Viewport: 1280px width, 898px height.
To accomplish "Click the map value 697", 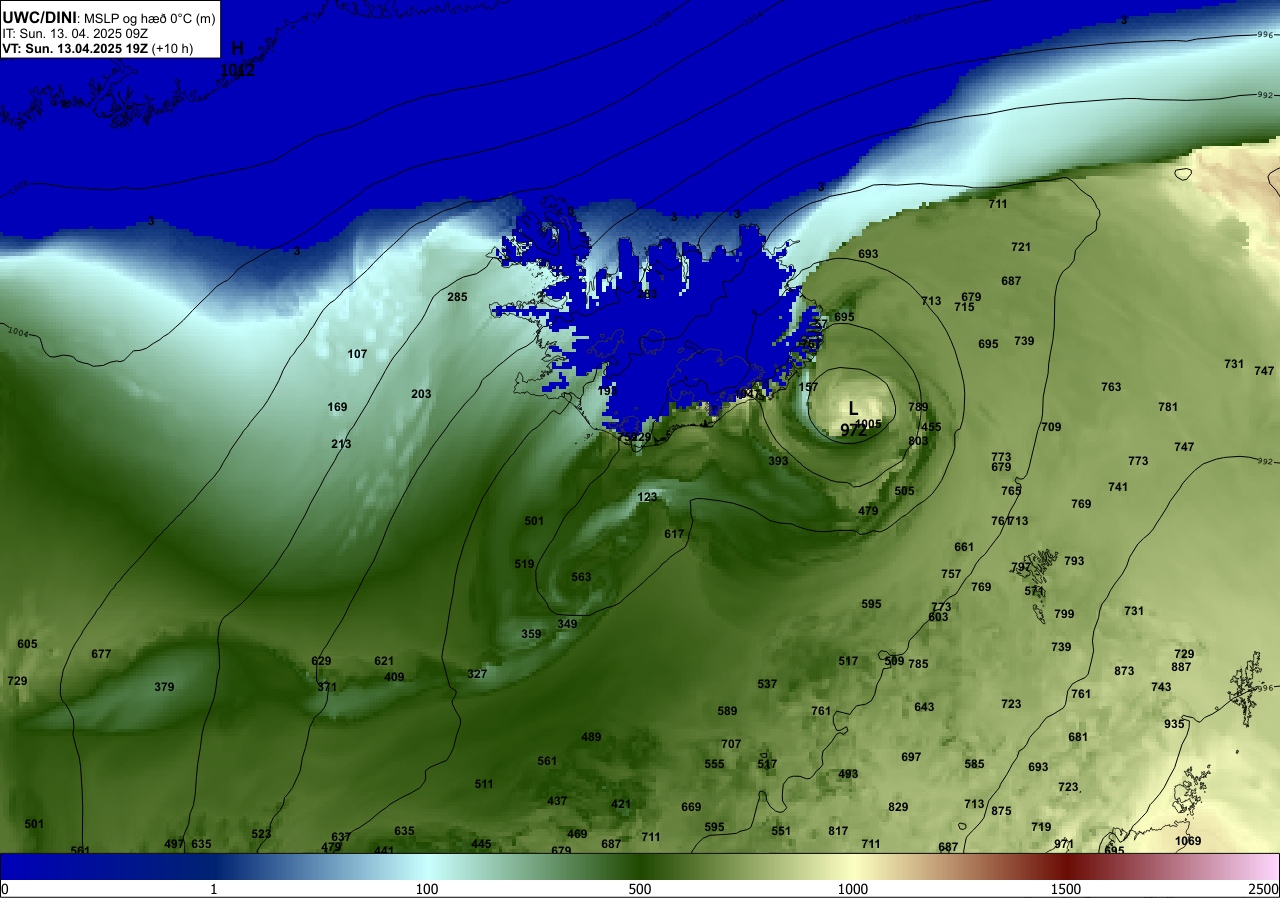I will point(911,757).
